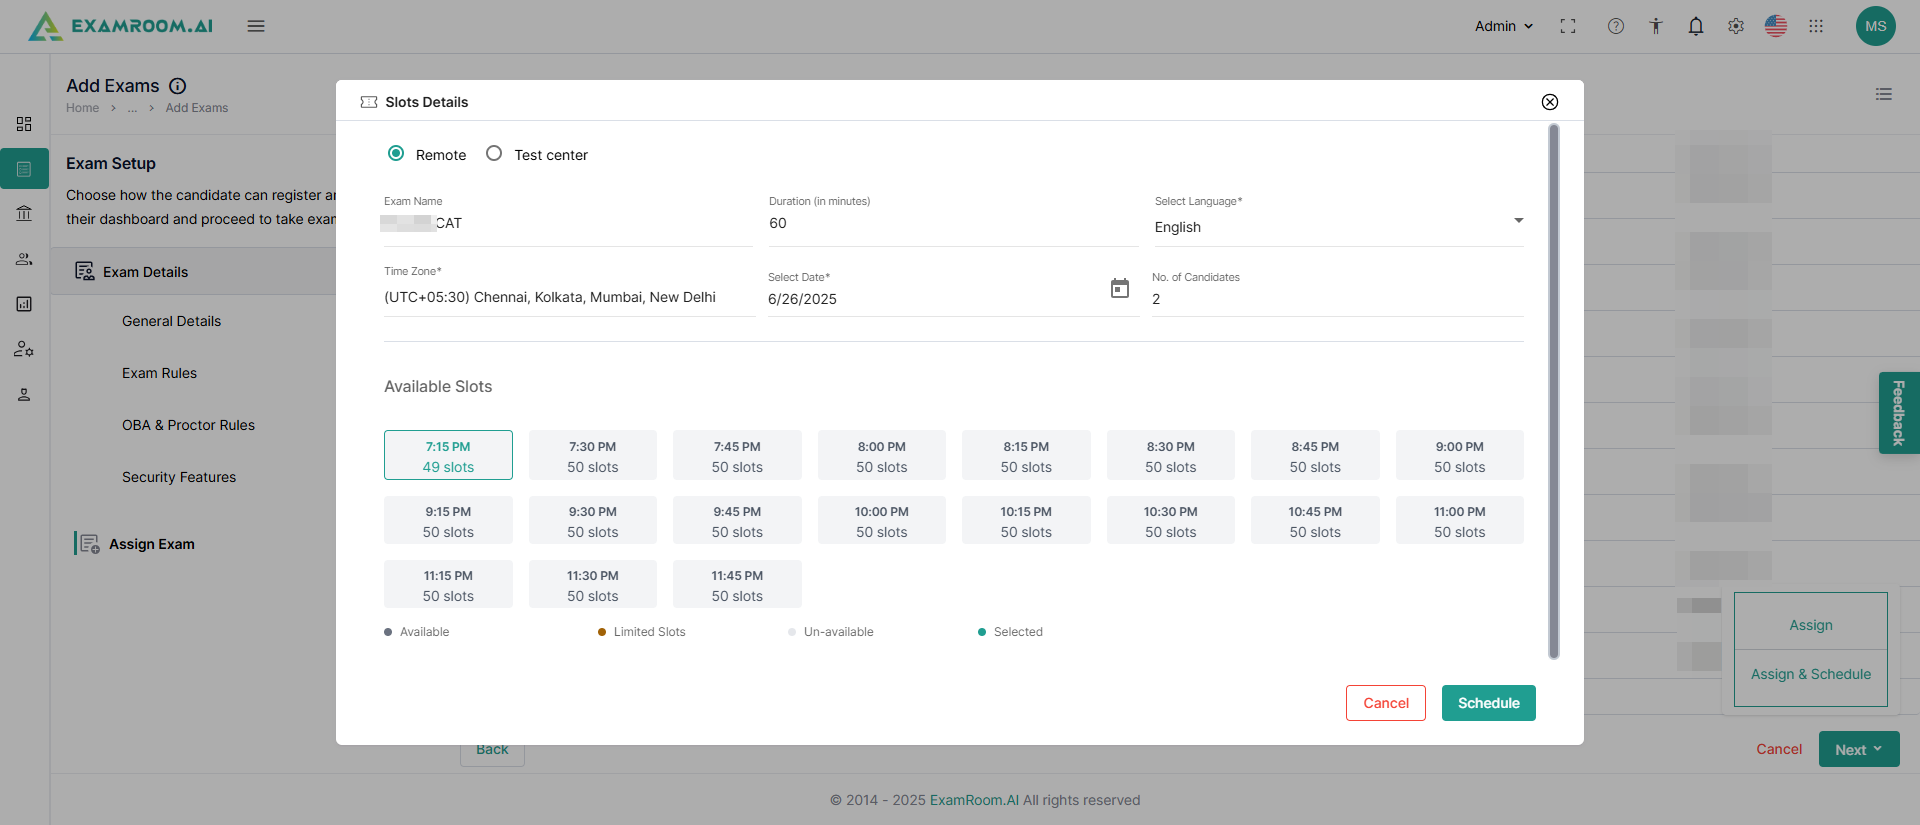Close the Slots Details dialog

tap(1549, 102)
